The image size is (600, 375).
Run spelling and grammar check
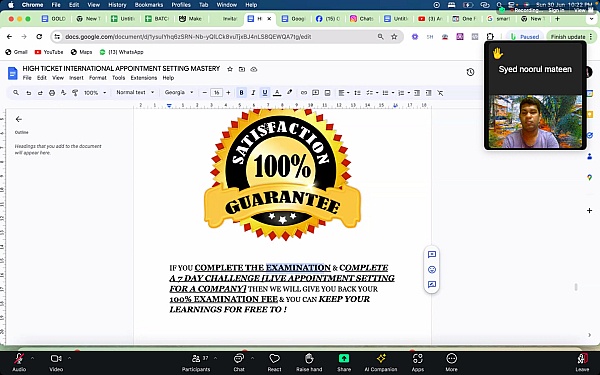[x=64, y=93]
